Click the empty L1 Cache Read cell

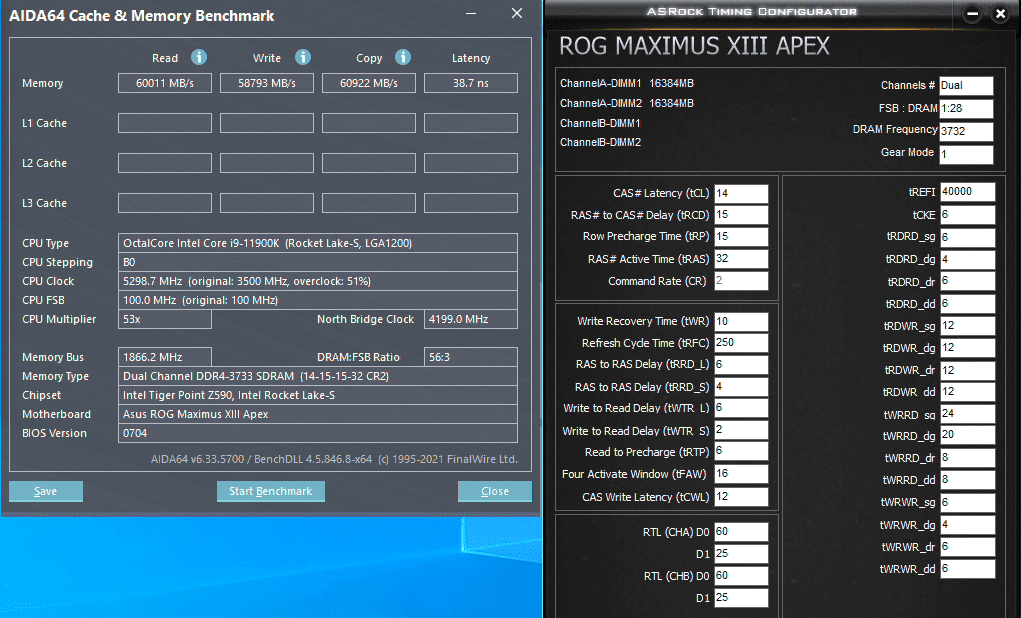pos(165,123)
